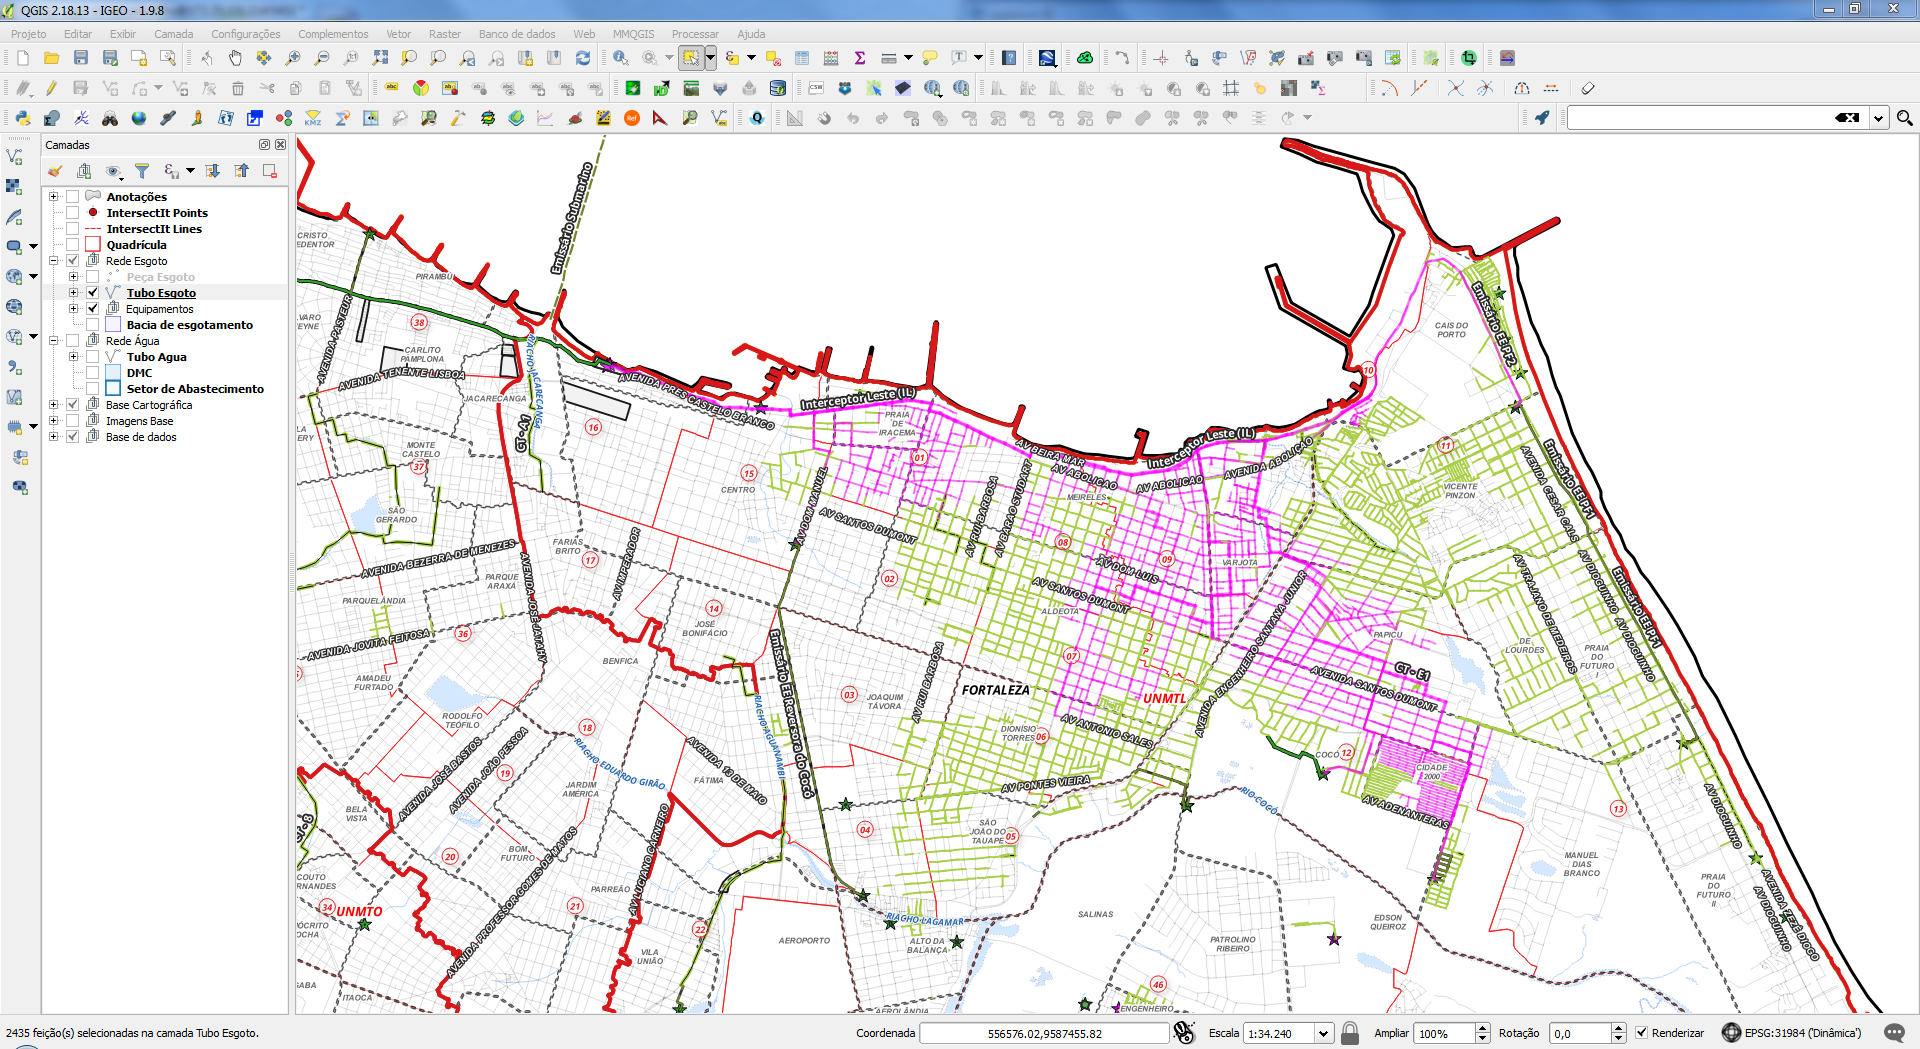Viewport: 1920px width, 1049px height.
Task: Click the green crop plugin icon
Action: (1469, 58)
